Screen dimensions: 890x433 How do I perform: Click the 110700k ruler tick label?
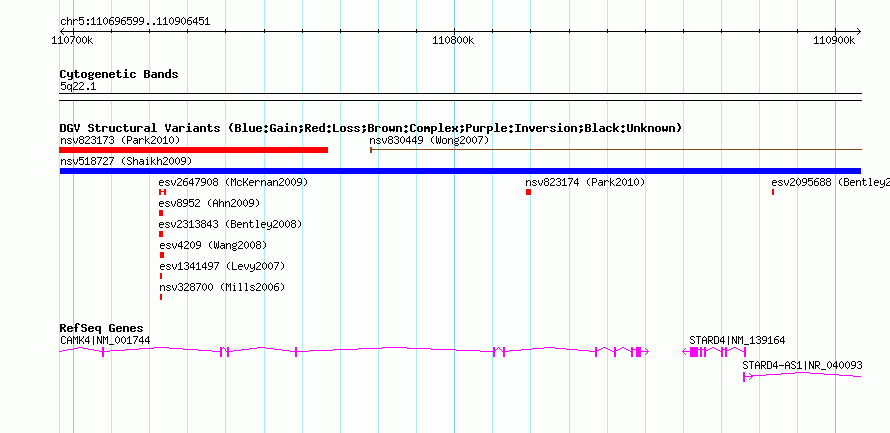[x=73, y=41]
